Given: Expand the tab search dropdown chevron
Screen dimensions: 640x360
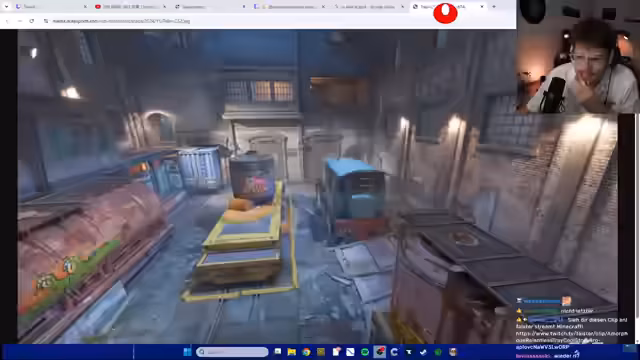Looking at the screenshot, I should click(x=6, y=7).
